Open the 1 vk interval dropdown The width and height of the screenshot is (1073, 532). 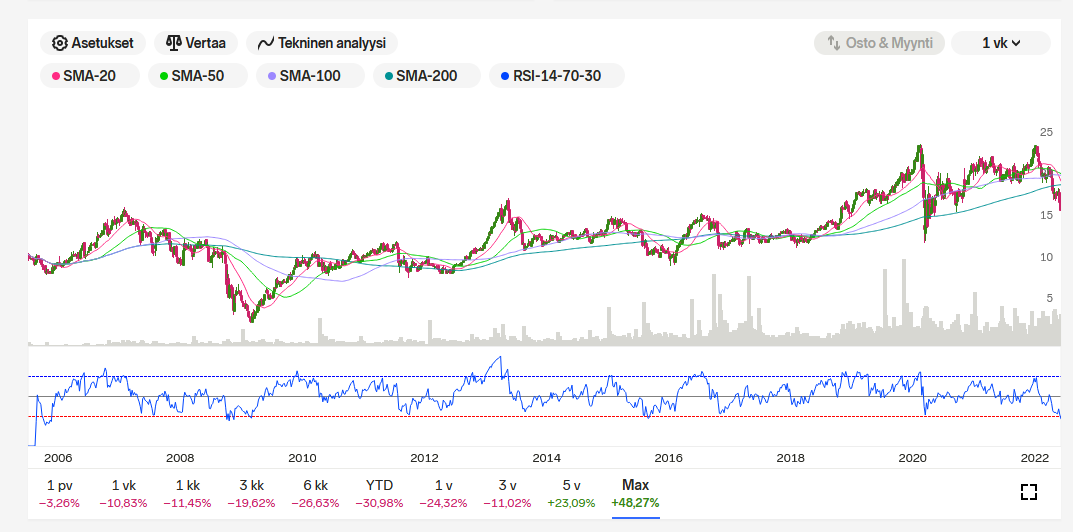(x=1000, y=43)
